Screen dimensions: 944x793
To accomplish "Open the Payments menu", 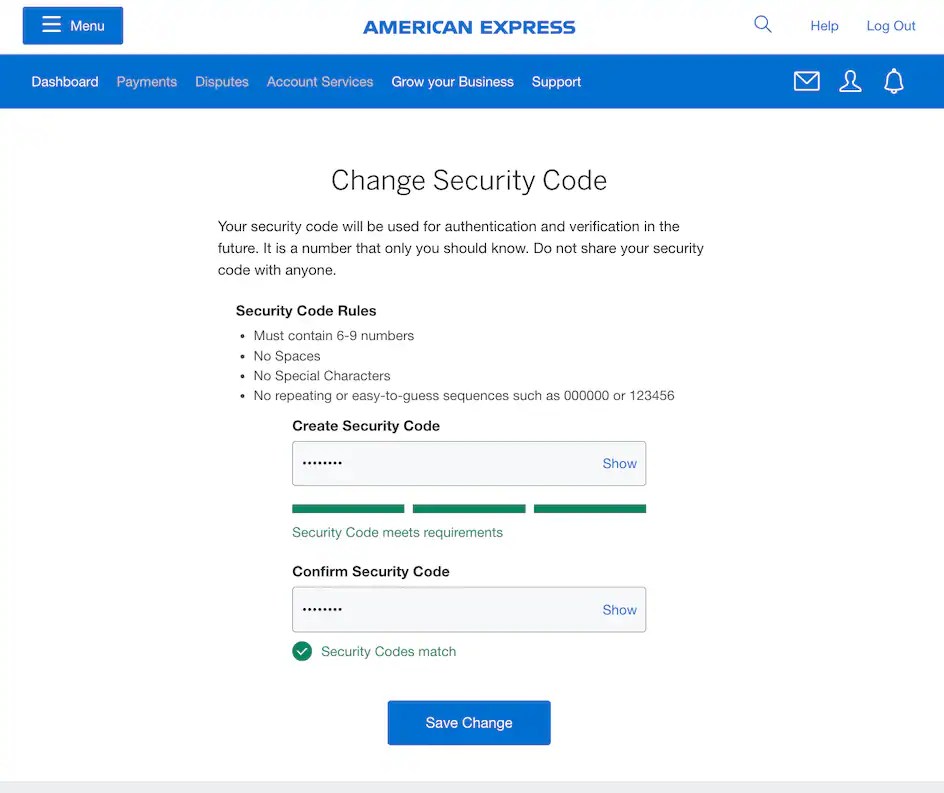I will (146, 82).
